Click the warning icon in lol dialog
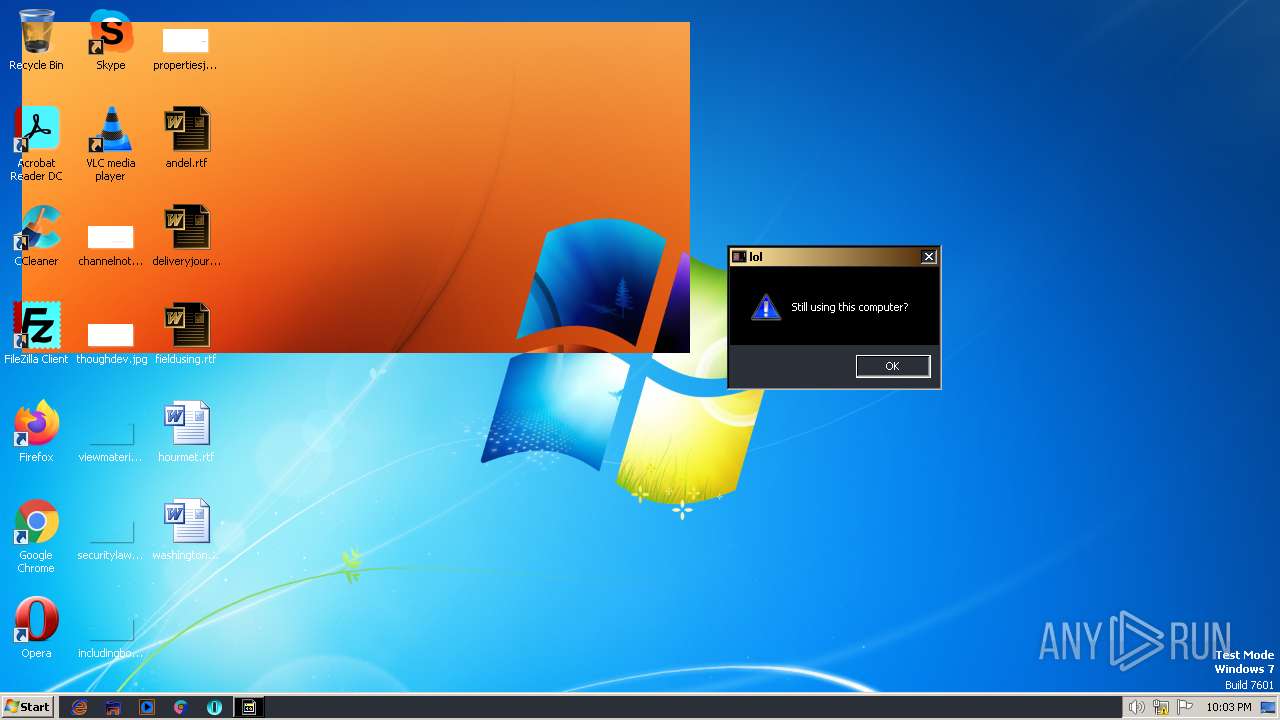1280x720 pixels. [x=765, y=307]
